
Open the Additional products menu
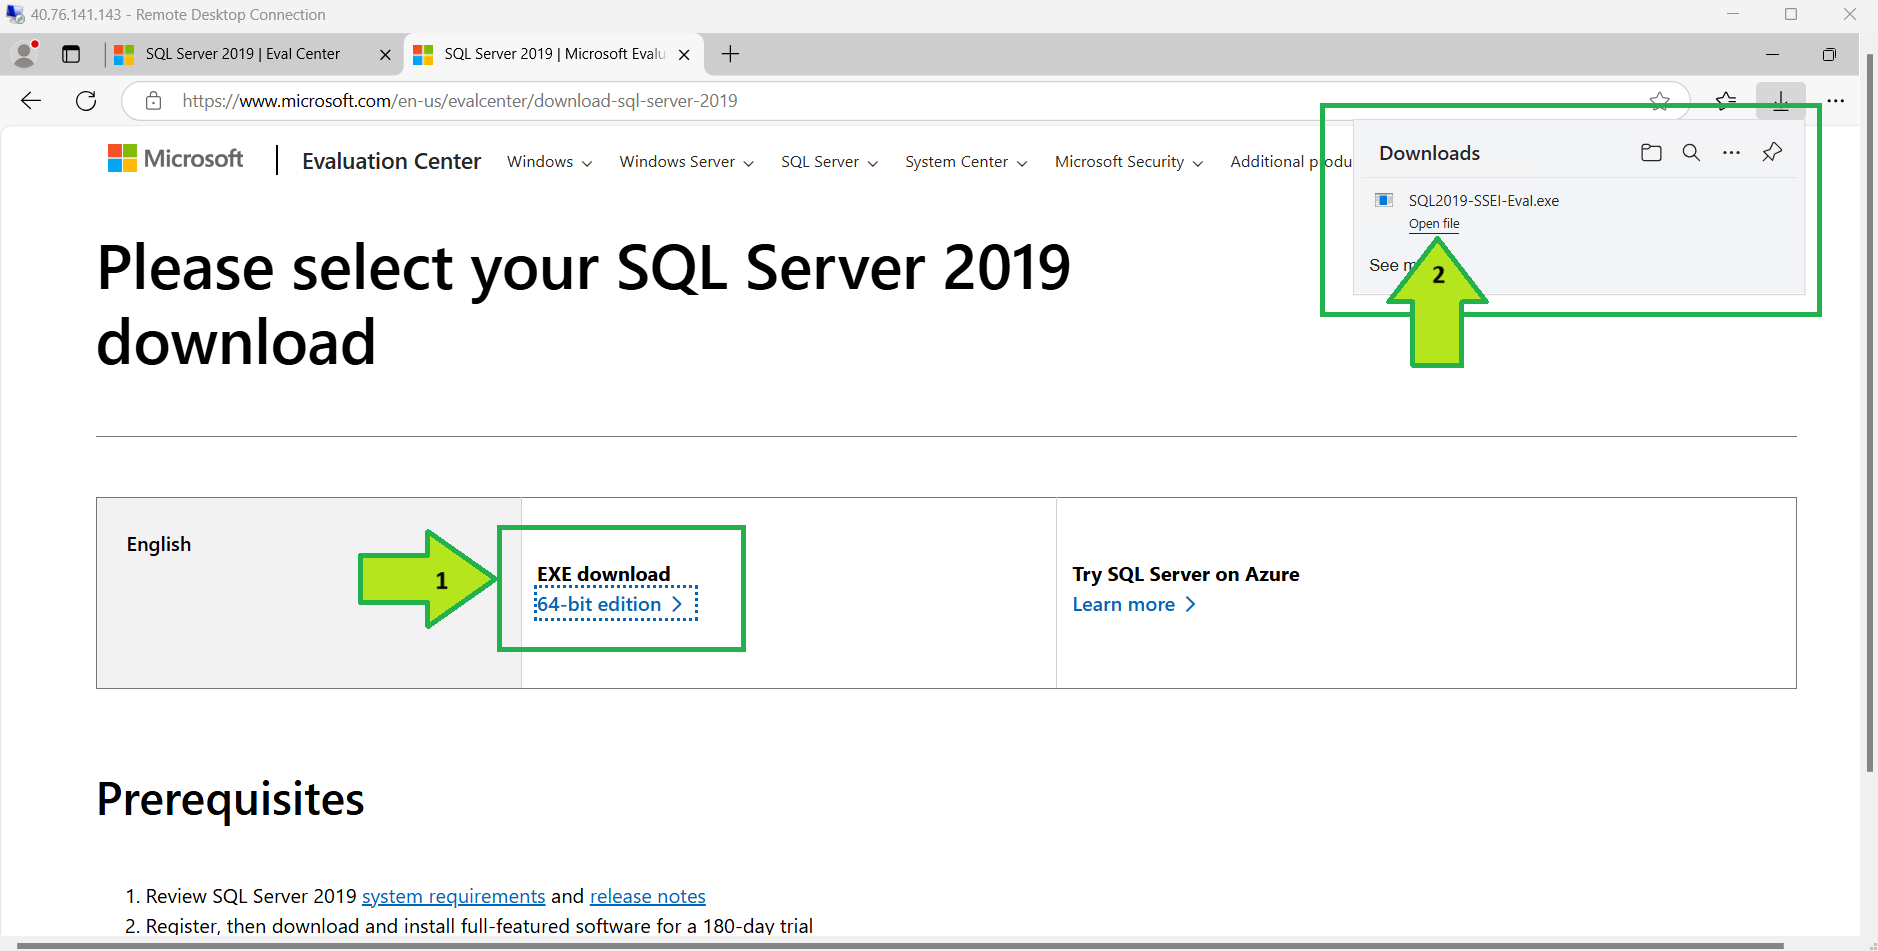click(1290, 162)
